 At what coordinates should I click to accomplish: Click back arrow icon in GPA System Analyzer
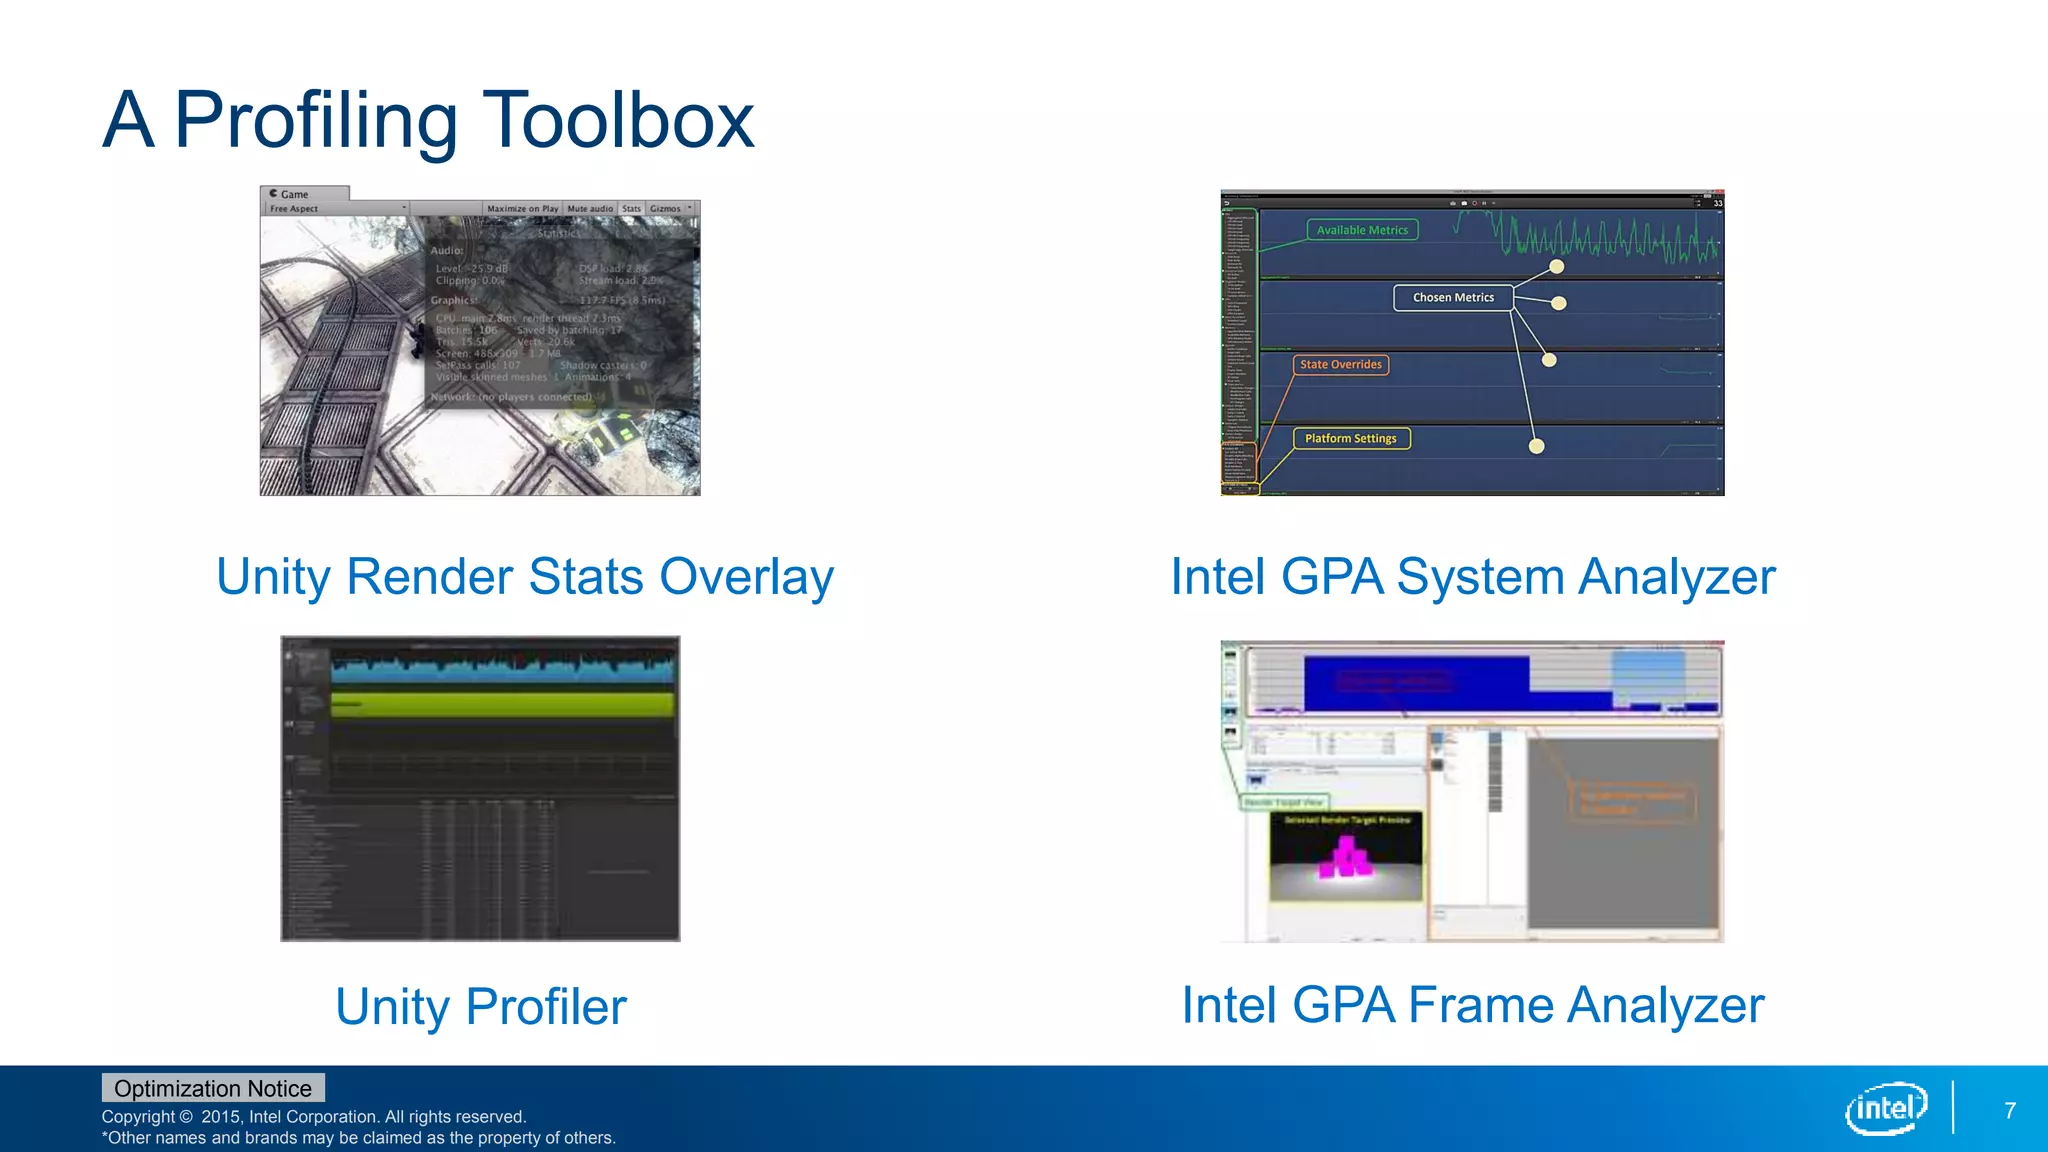click(1227, 203)
